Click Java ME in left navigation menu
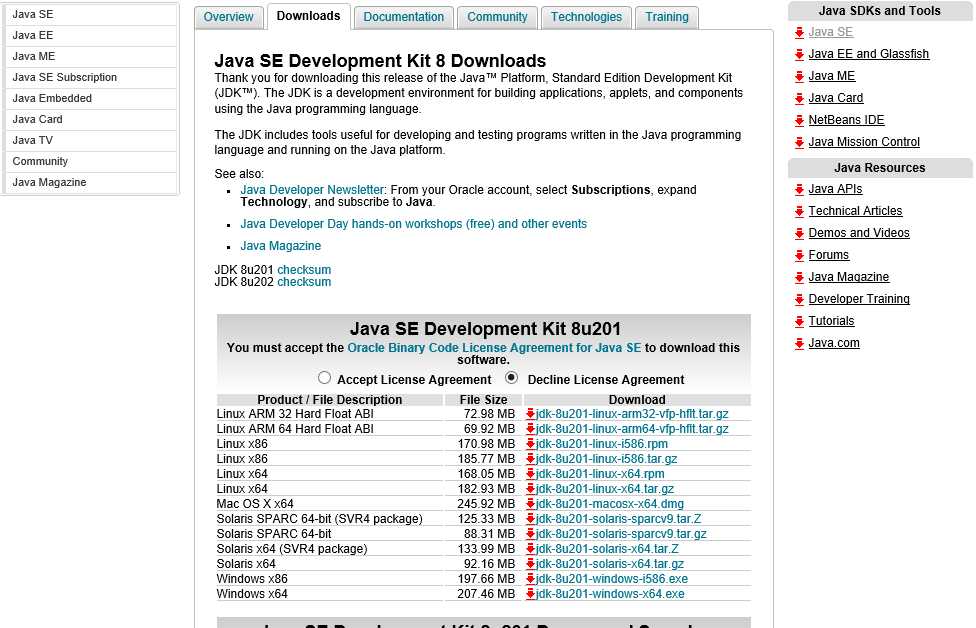 [x=91, y=57]
